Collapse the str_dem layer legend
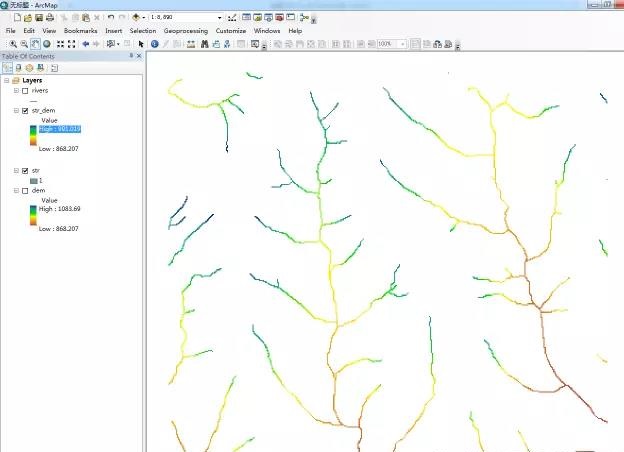This screenshot has height=452, width=624. (x=16, y=111)
